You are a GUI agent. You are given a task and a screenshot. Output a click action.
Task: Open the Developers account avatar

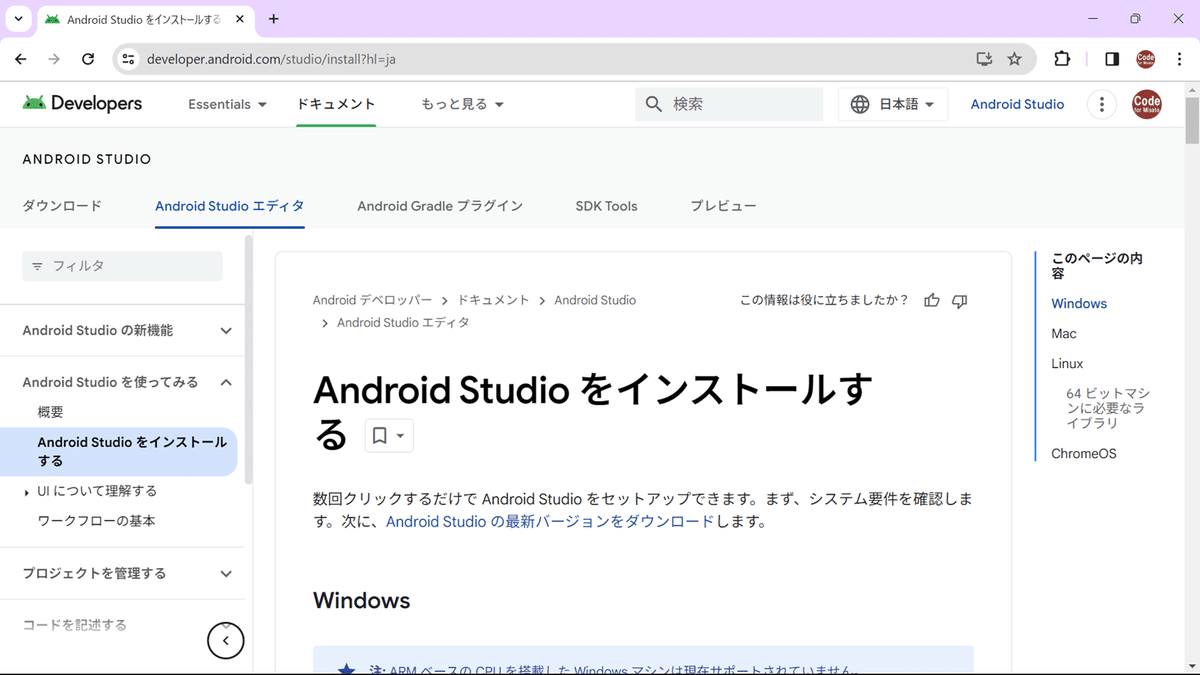[x=1147, y=104]
